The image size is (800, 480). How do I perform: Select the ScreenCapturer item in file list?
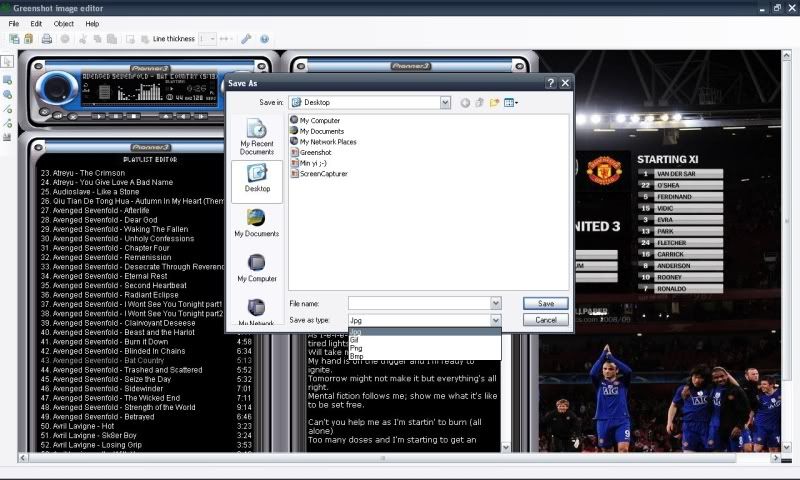[319, 174]
